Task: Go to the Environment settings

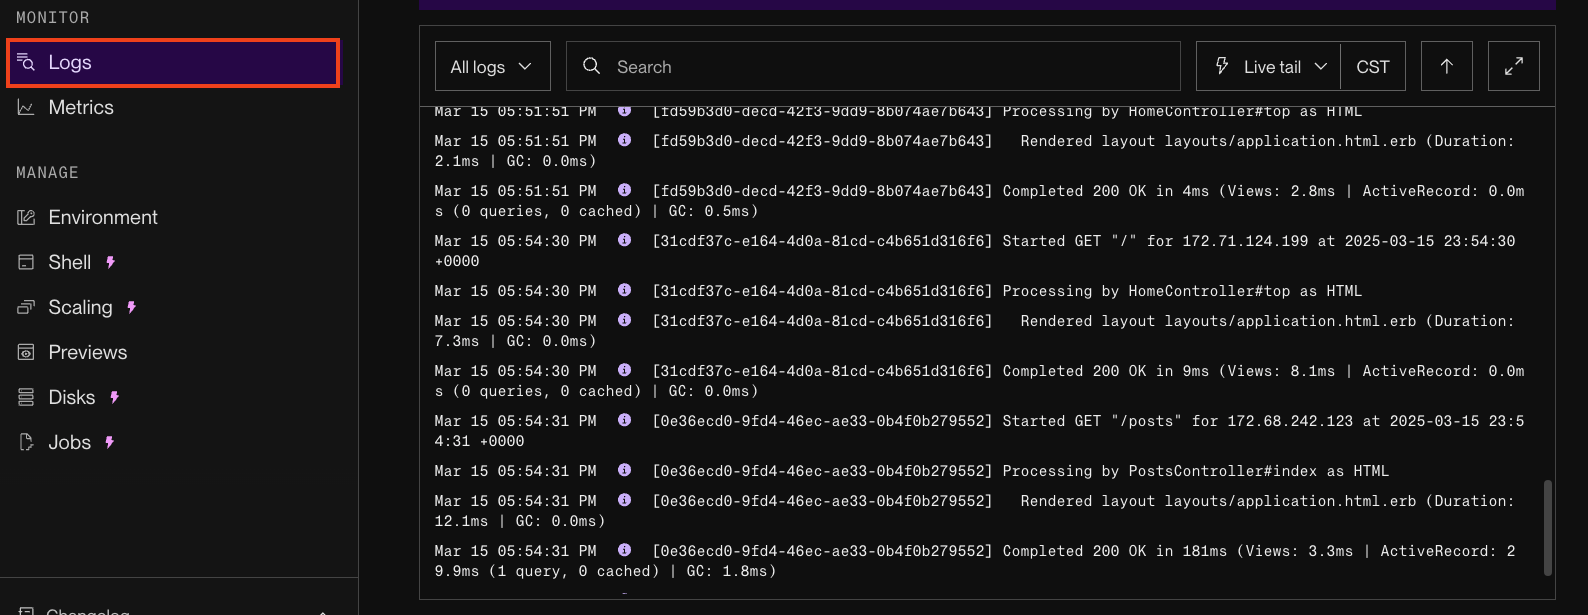Action: pos(103,218)
